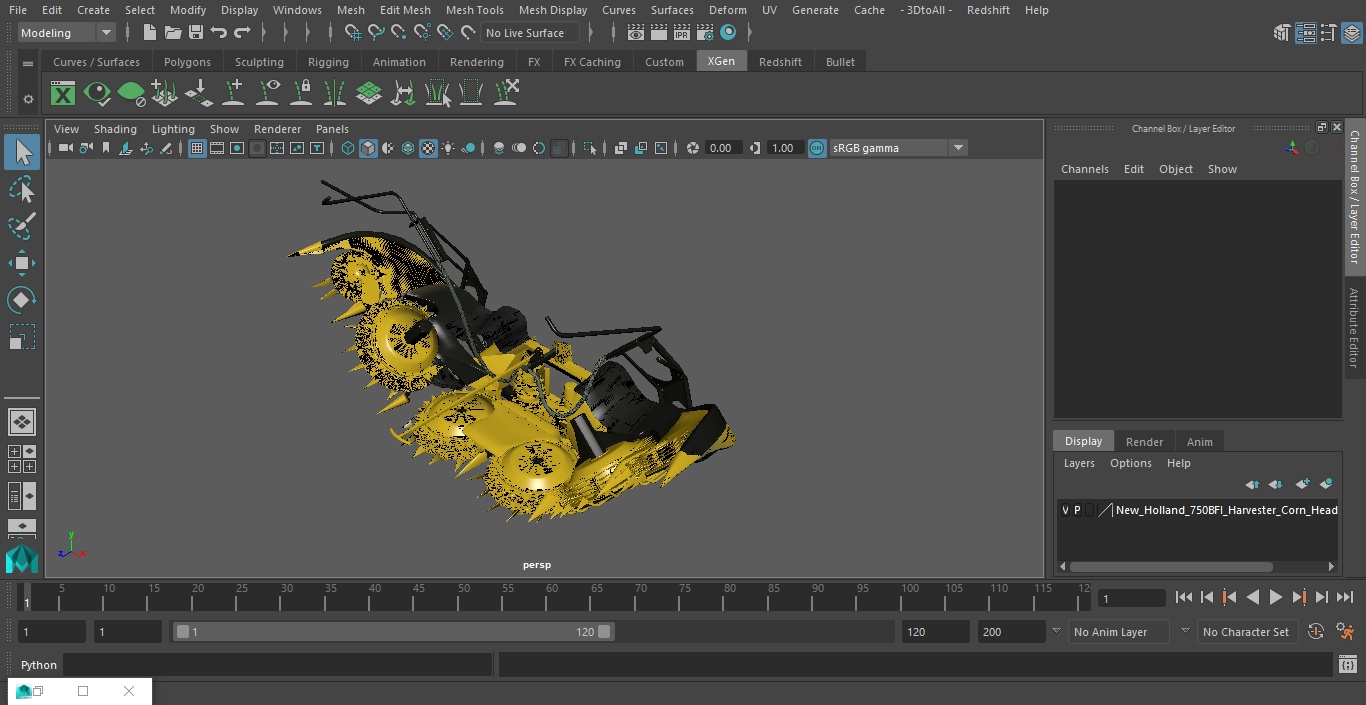Click the layer list horizontal scrollbar
The height and width of the screenshot is (705, 1366).
coord(1170,566)
